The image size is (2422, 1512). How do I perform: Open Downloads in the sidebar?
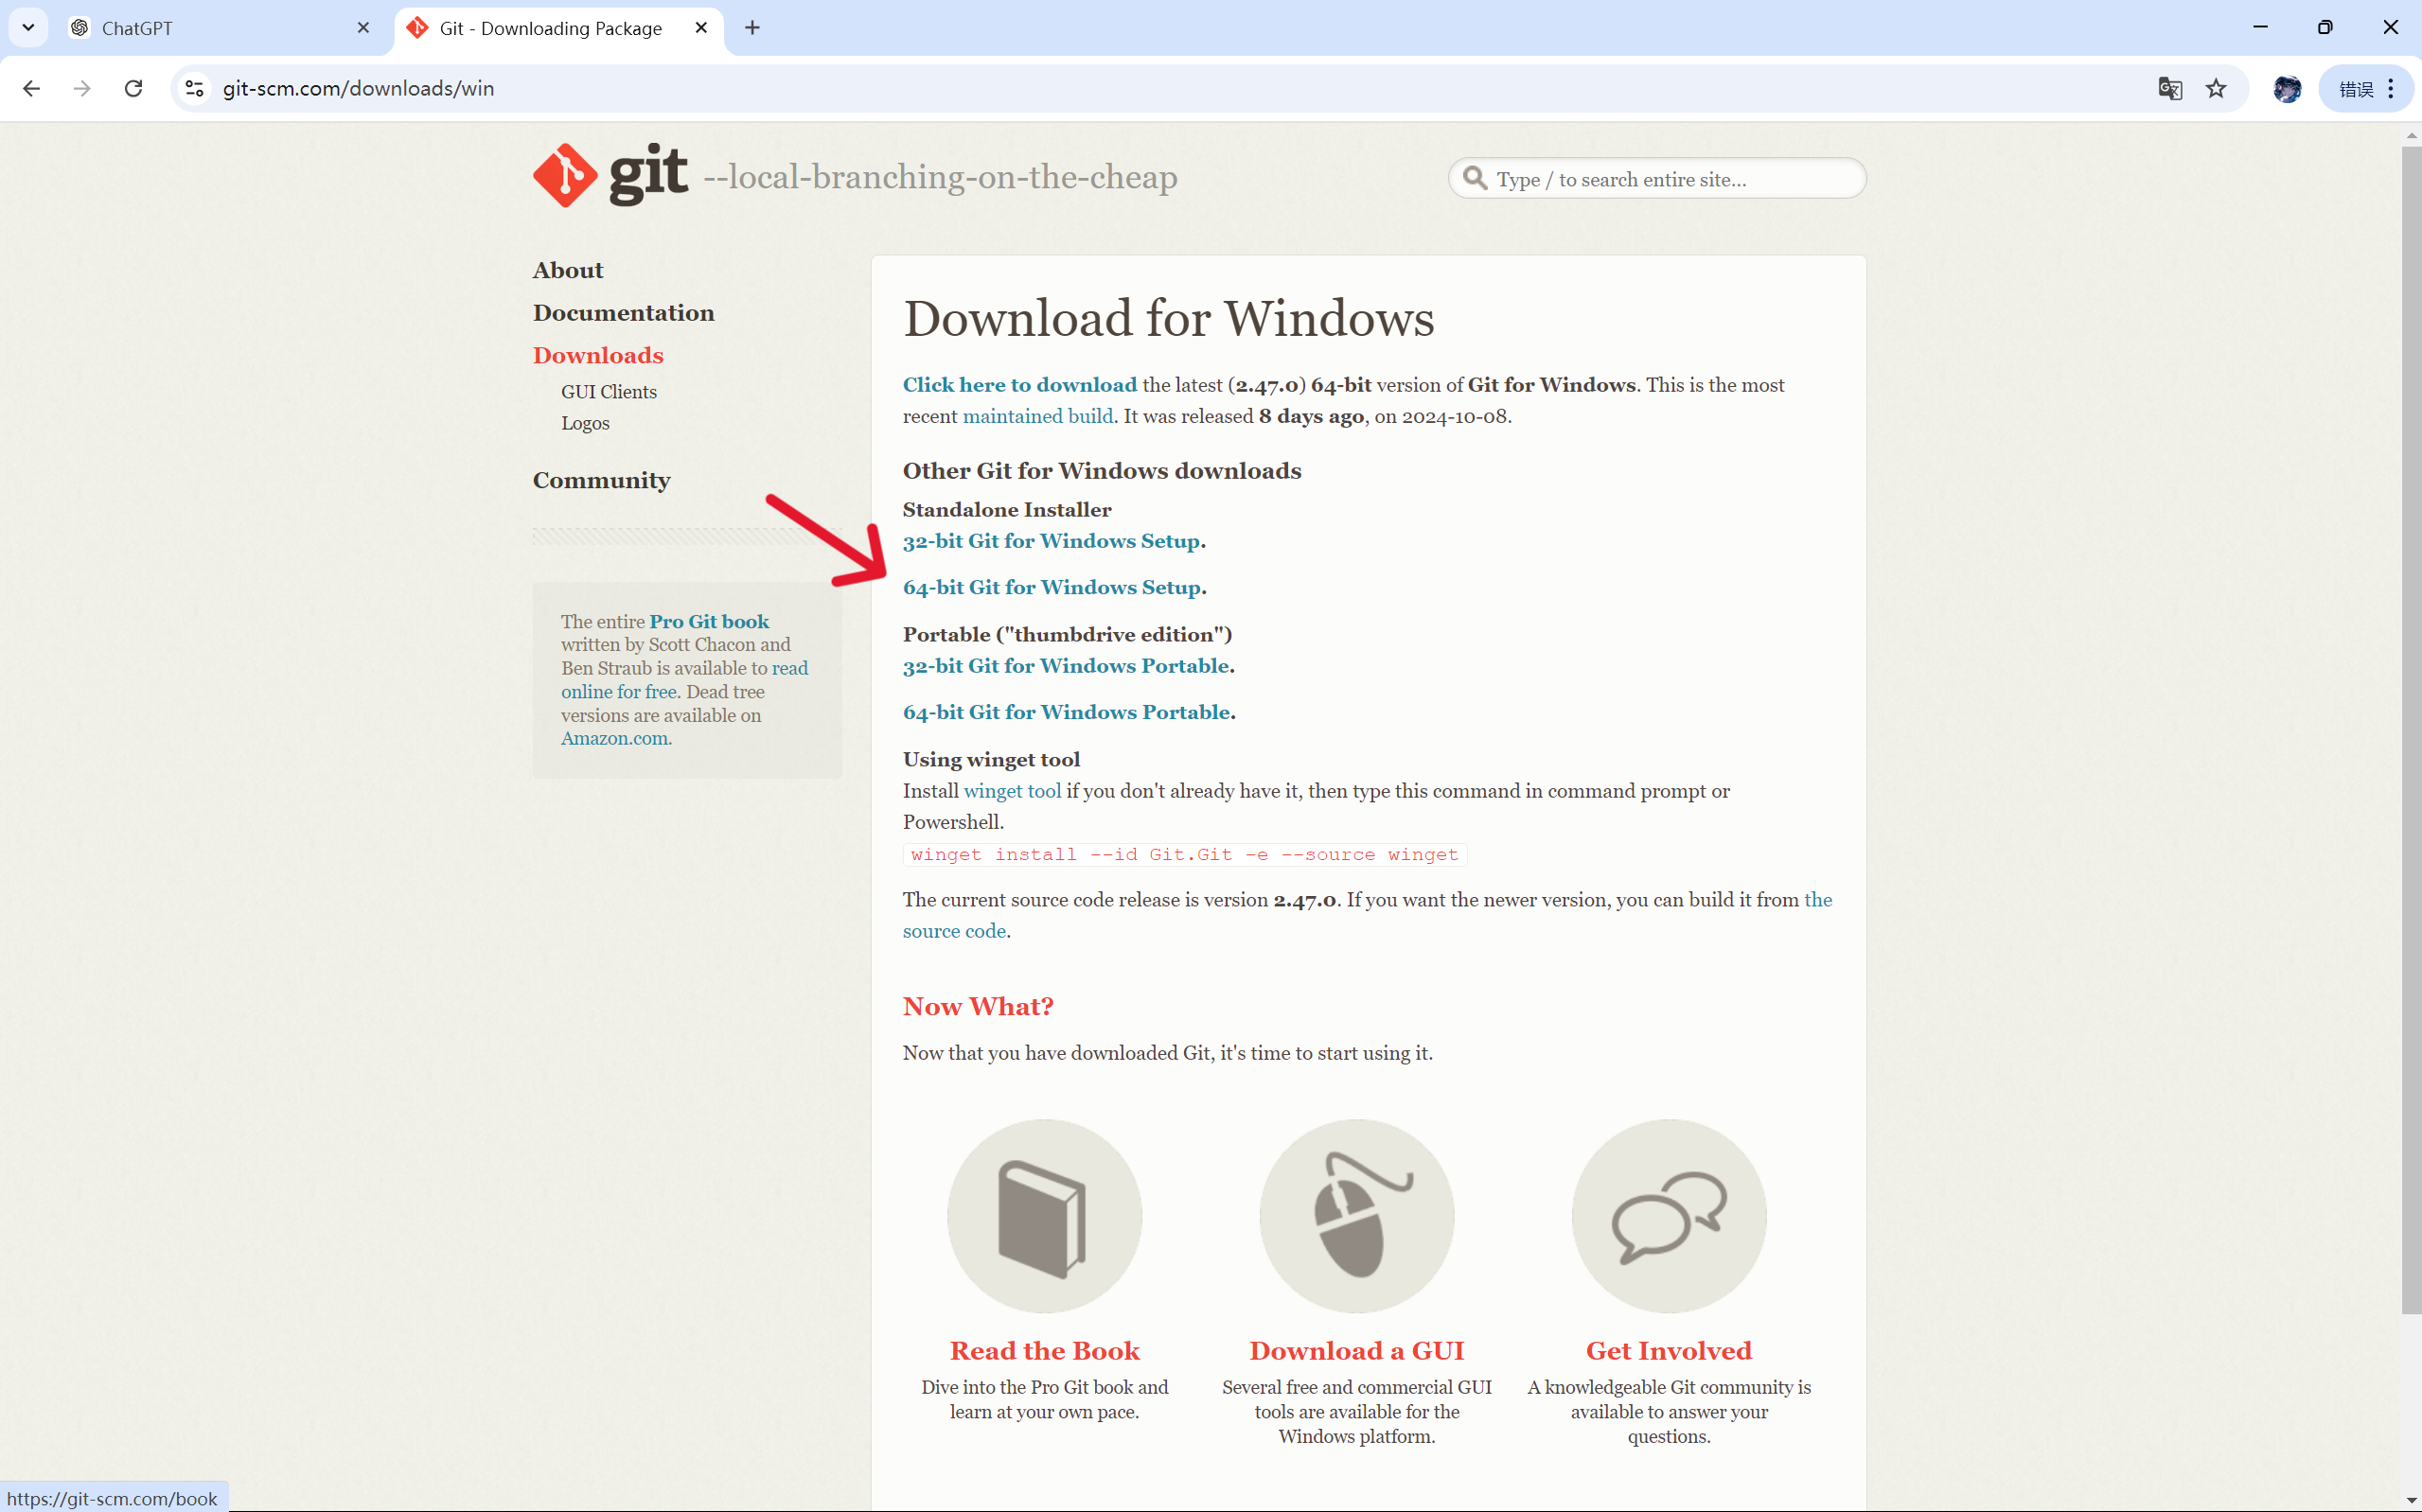(x=598, y=355)
